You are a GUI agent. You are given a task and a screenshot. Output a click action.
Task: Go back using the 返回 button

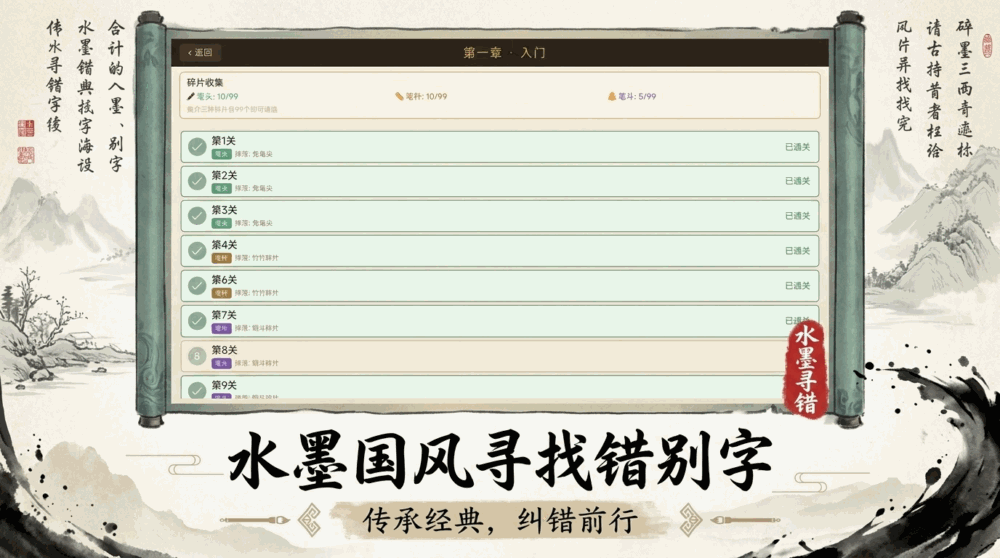[x=200, y=52]
